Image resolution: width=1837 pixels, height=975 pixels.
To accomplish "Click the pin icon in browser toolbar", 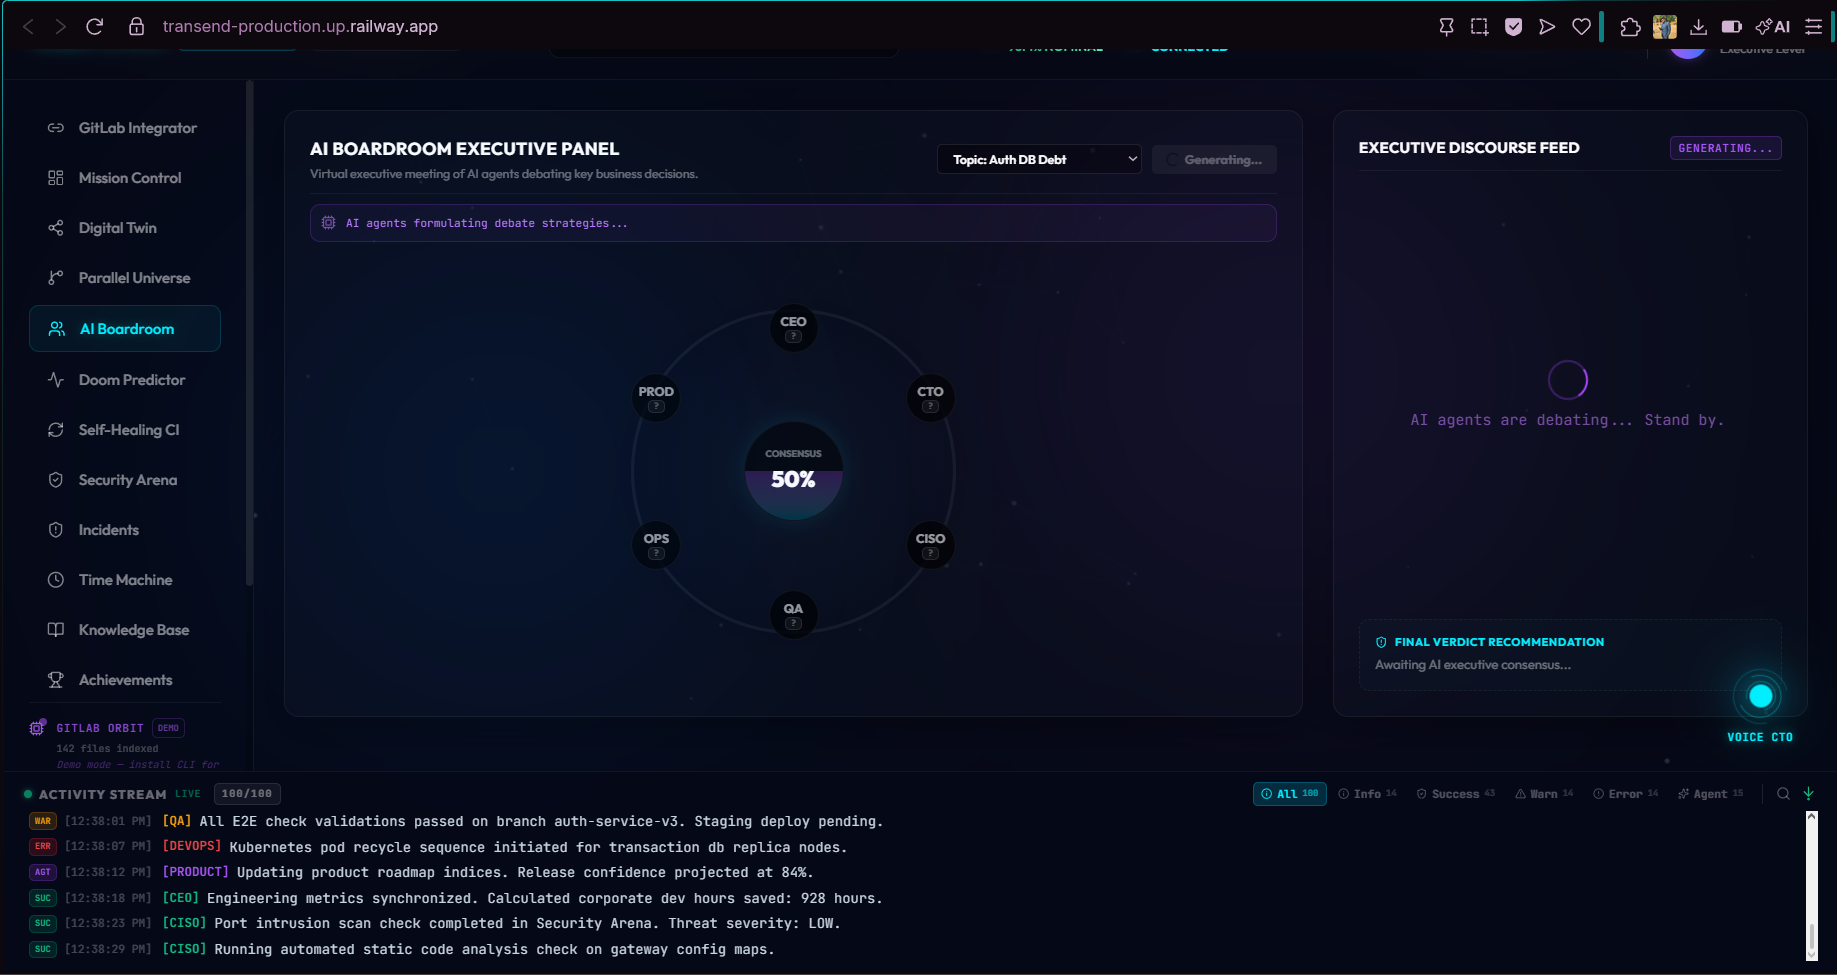I will click(x=1446, y=27).
